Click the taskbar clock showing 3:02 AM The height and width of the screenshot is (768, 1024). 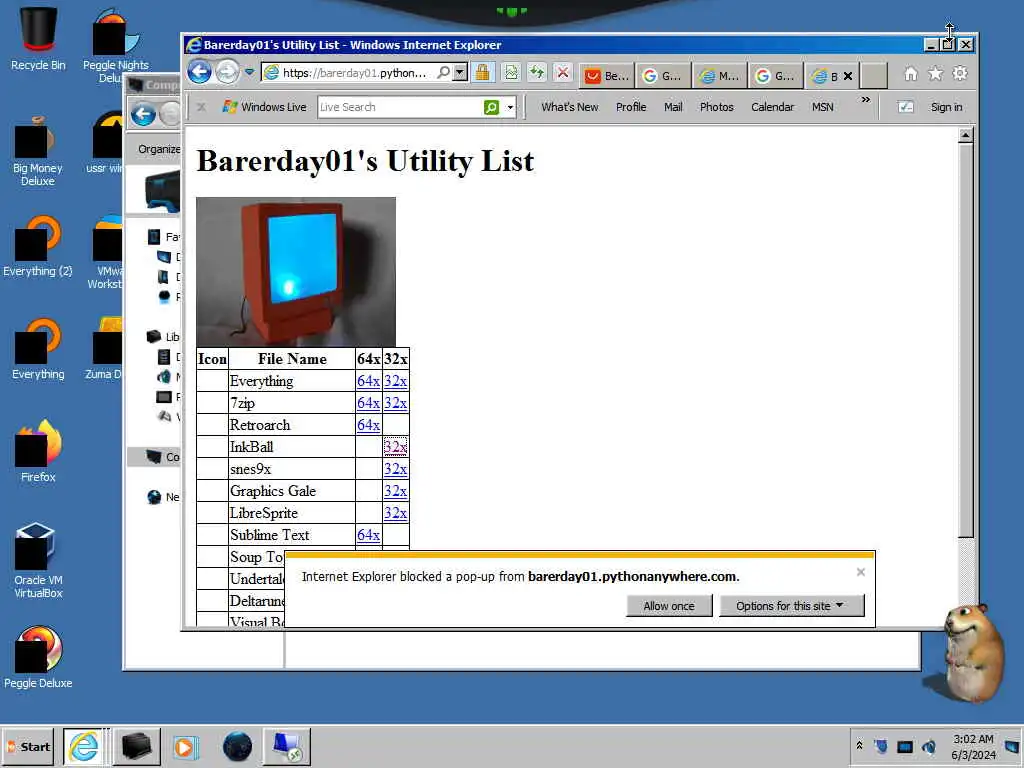[973, 746]
